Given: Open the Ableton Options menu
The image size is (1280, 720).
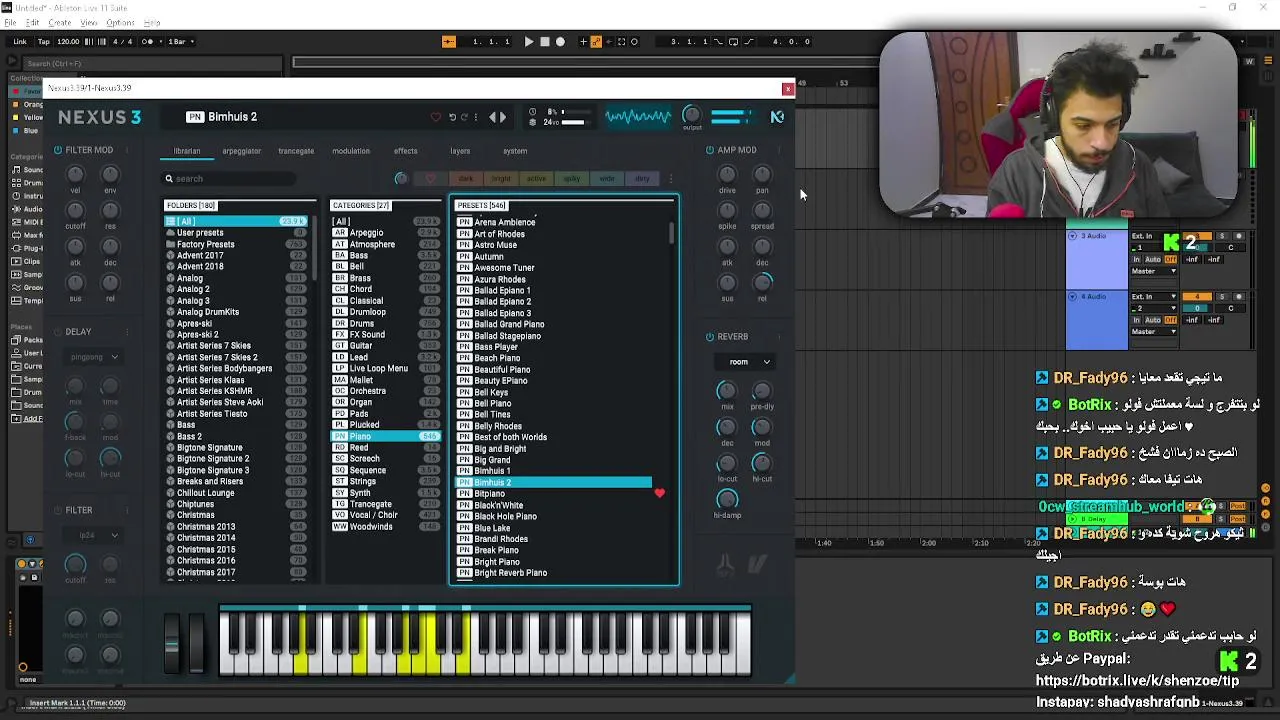Looking at the screenshot, I should [x=120, y=22].
